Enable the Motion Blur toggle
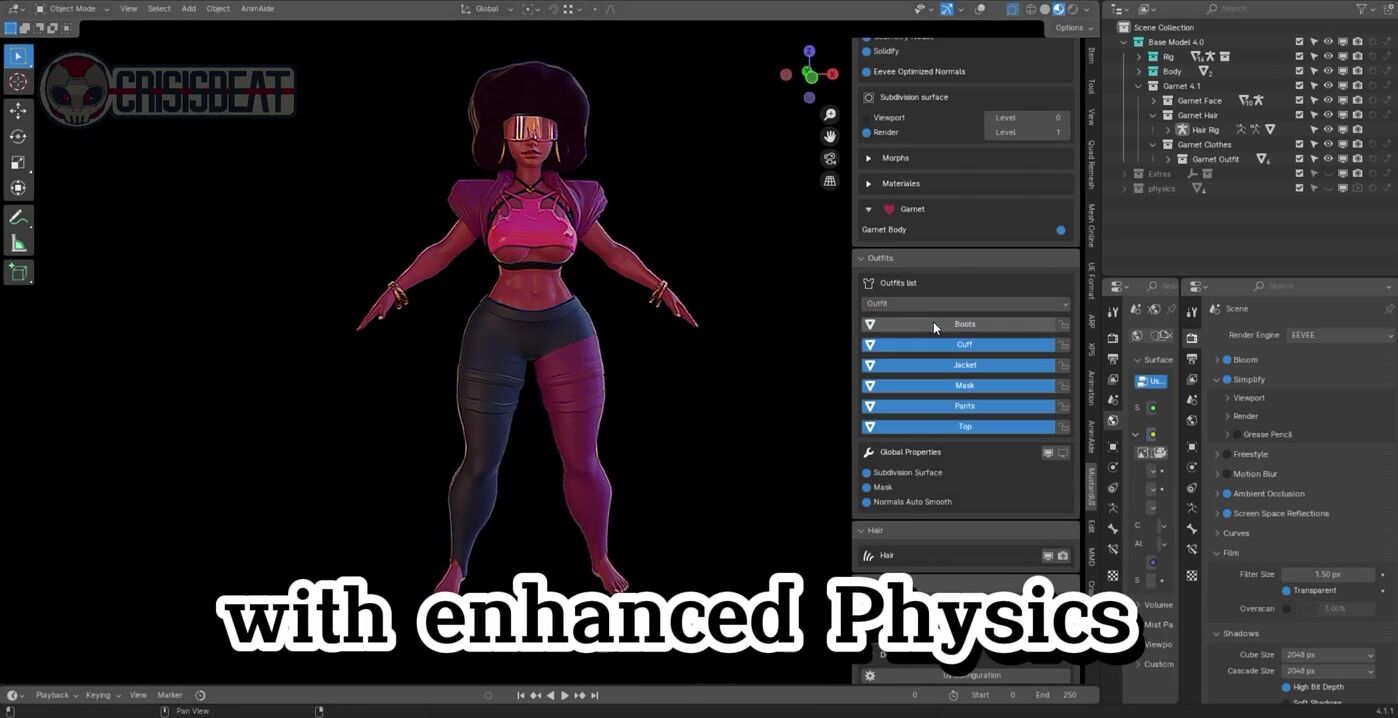1398x718 pixels. pos(1226,474)
